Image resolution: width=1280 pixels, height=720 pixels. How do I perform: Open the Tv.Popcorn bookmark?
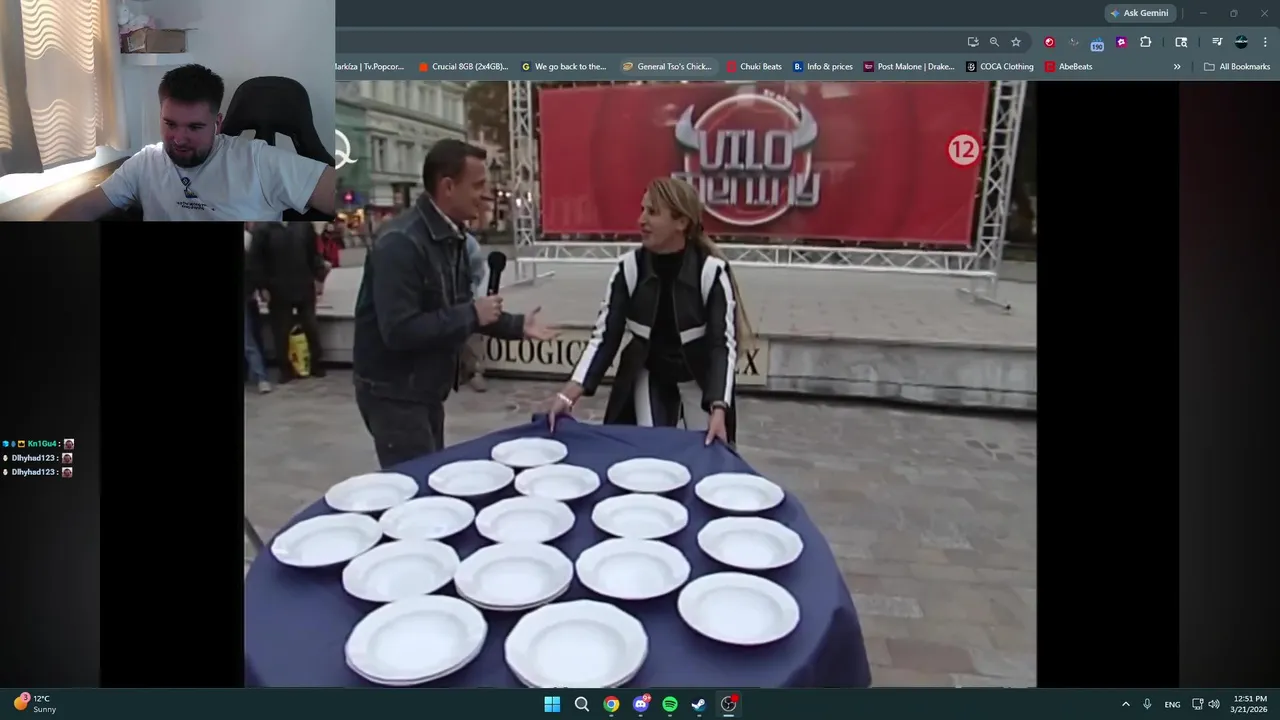point(369,67)
